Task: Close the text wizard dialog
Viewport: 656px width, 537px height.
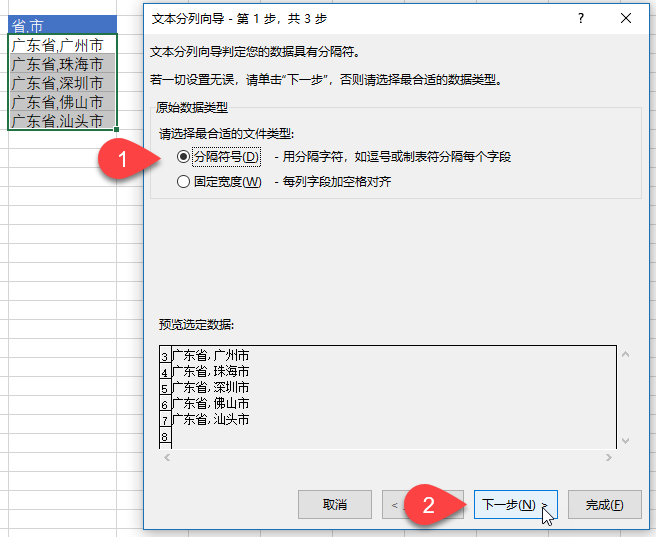Action: pyautogui.click(x=626, y=18)
